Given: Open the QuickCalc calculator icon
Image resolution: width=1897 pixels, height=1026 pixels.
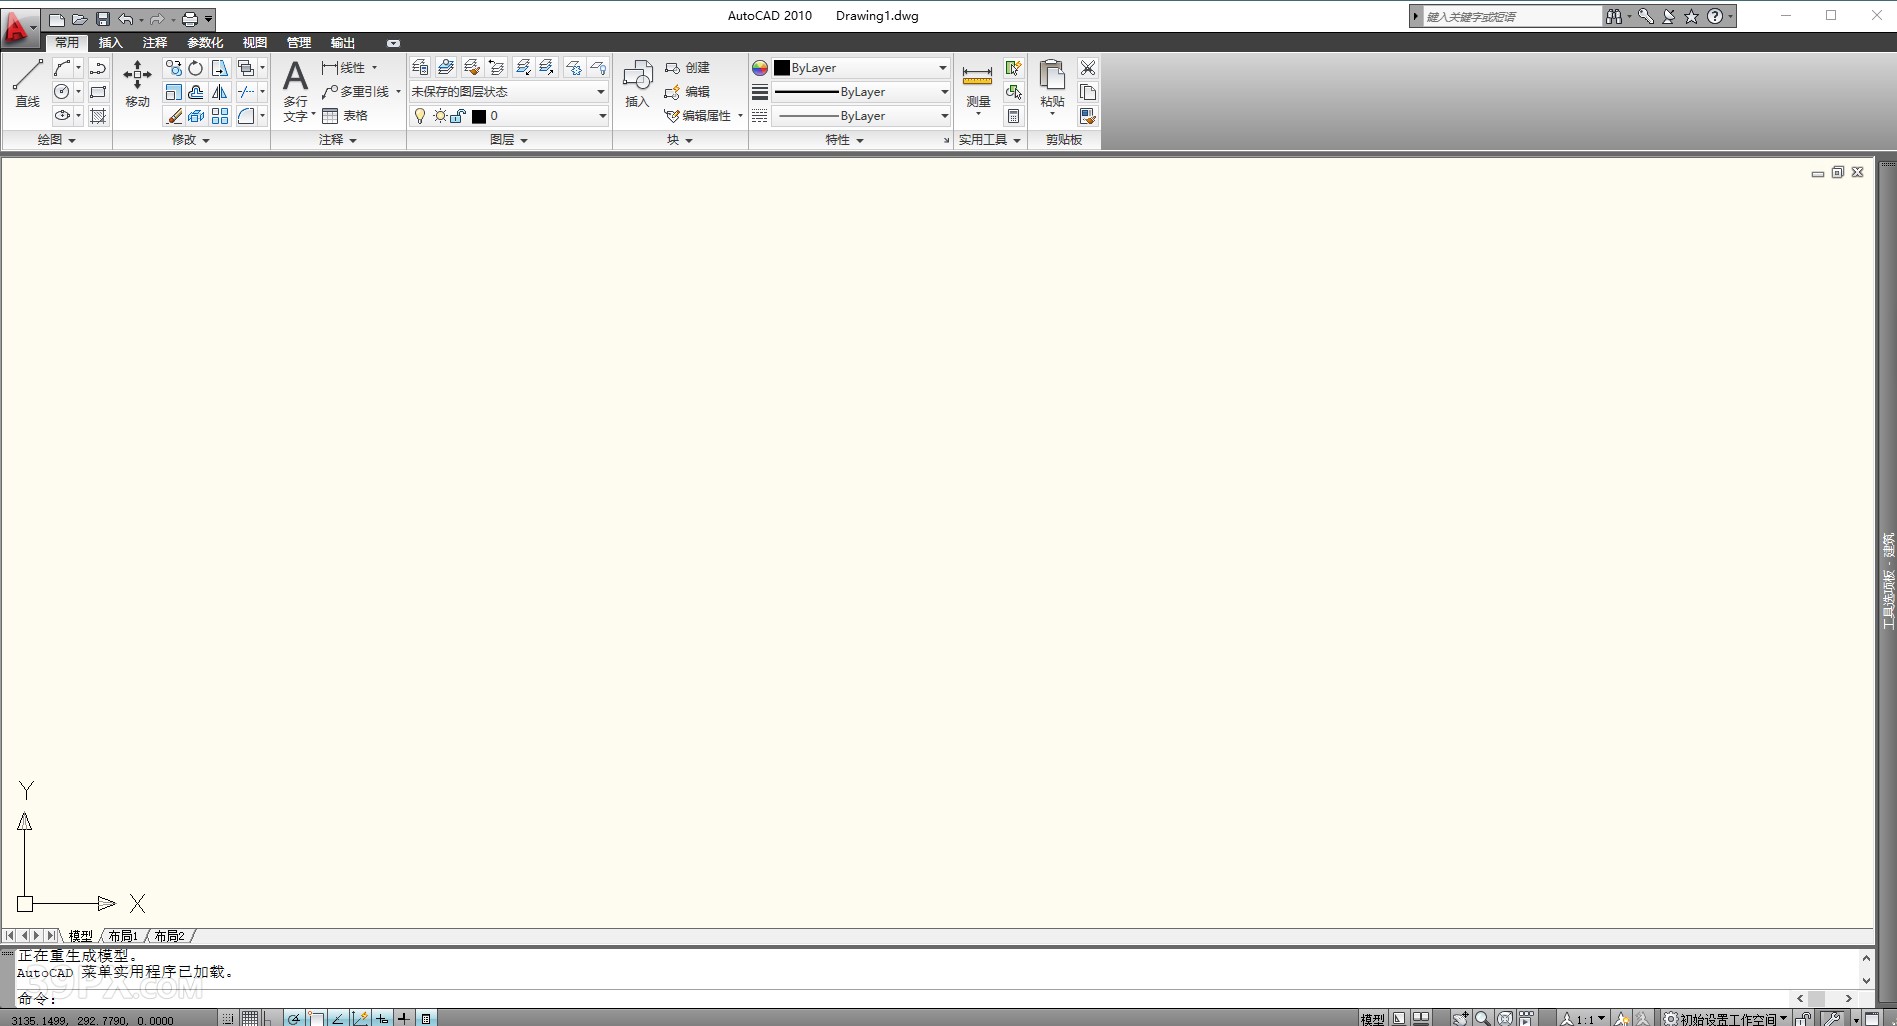Looking at the screenshot, I should 1013,116.
